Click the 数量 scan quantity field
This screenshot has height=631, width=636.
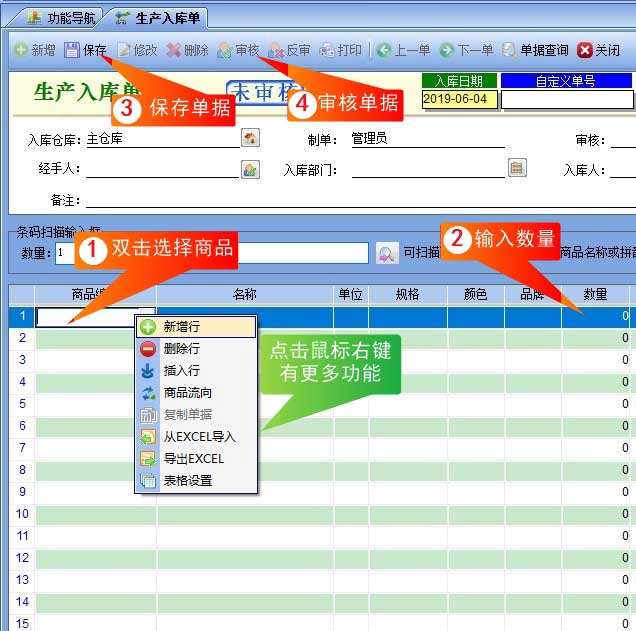(x=66, y=253)
